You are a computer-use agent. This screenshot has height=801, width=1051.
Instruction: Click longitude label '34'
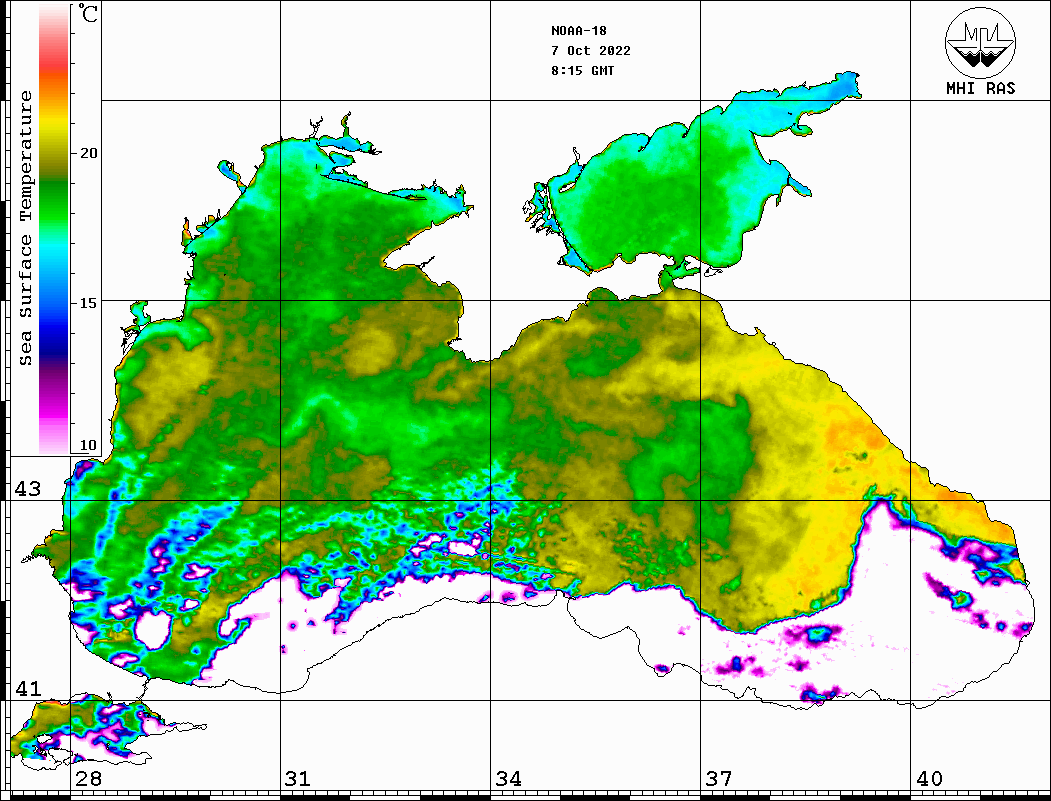(509, 779)
